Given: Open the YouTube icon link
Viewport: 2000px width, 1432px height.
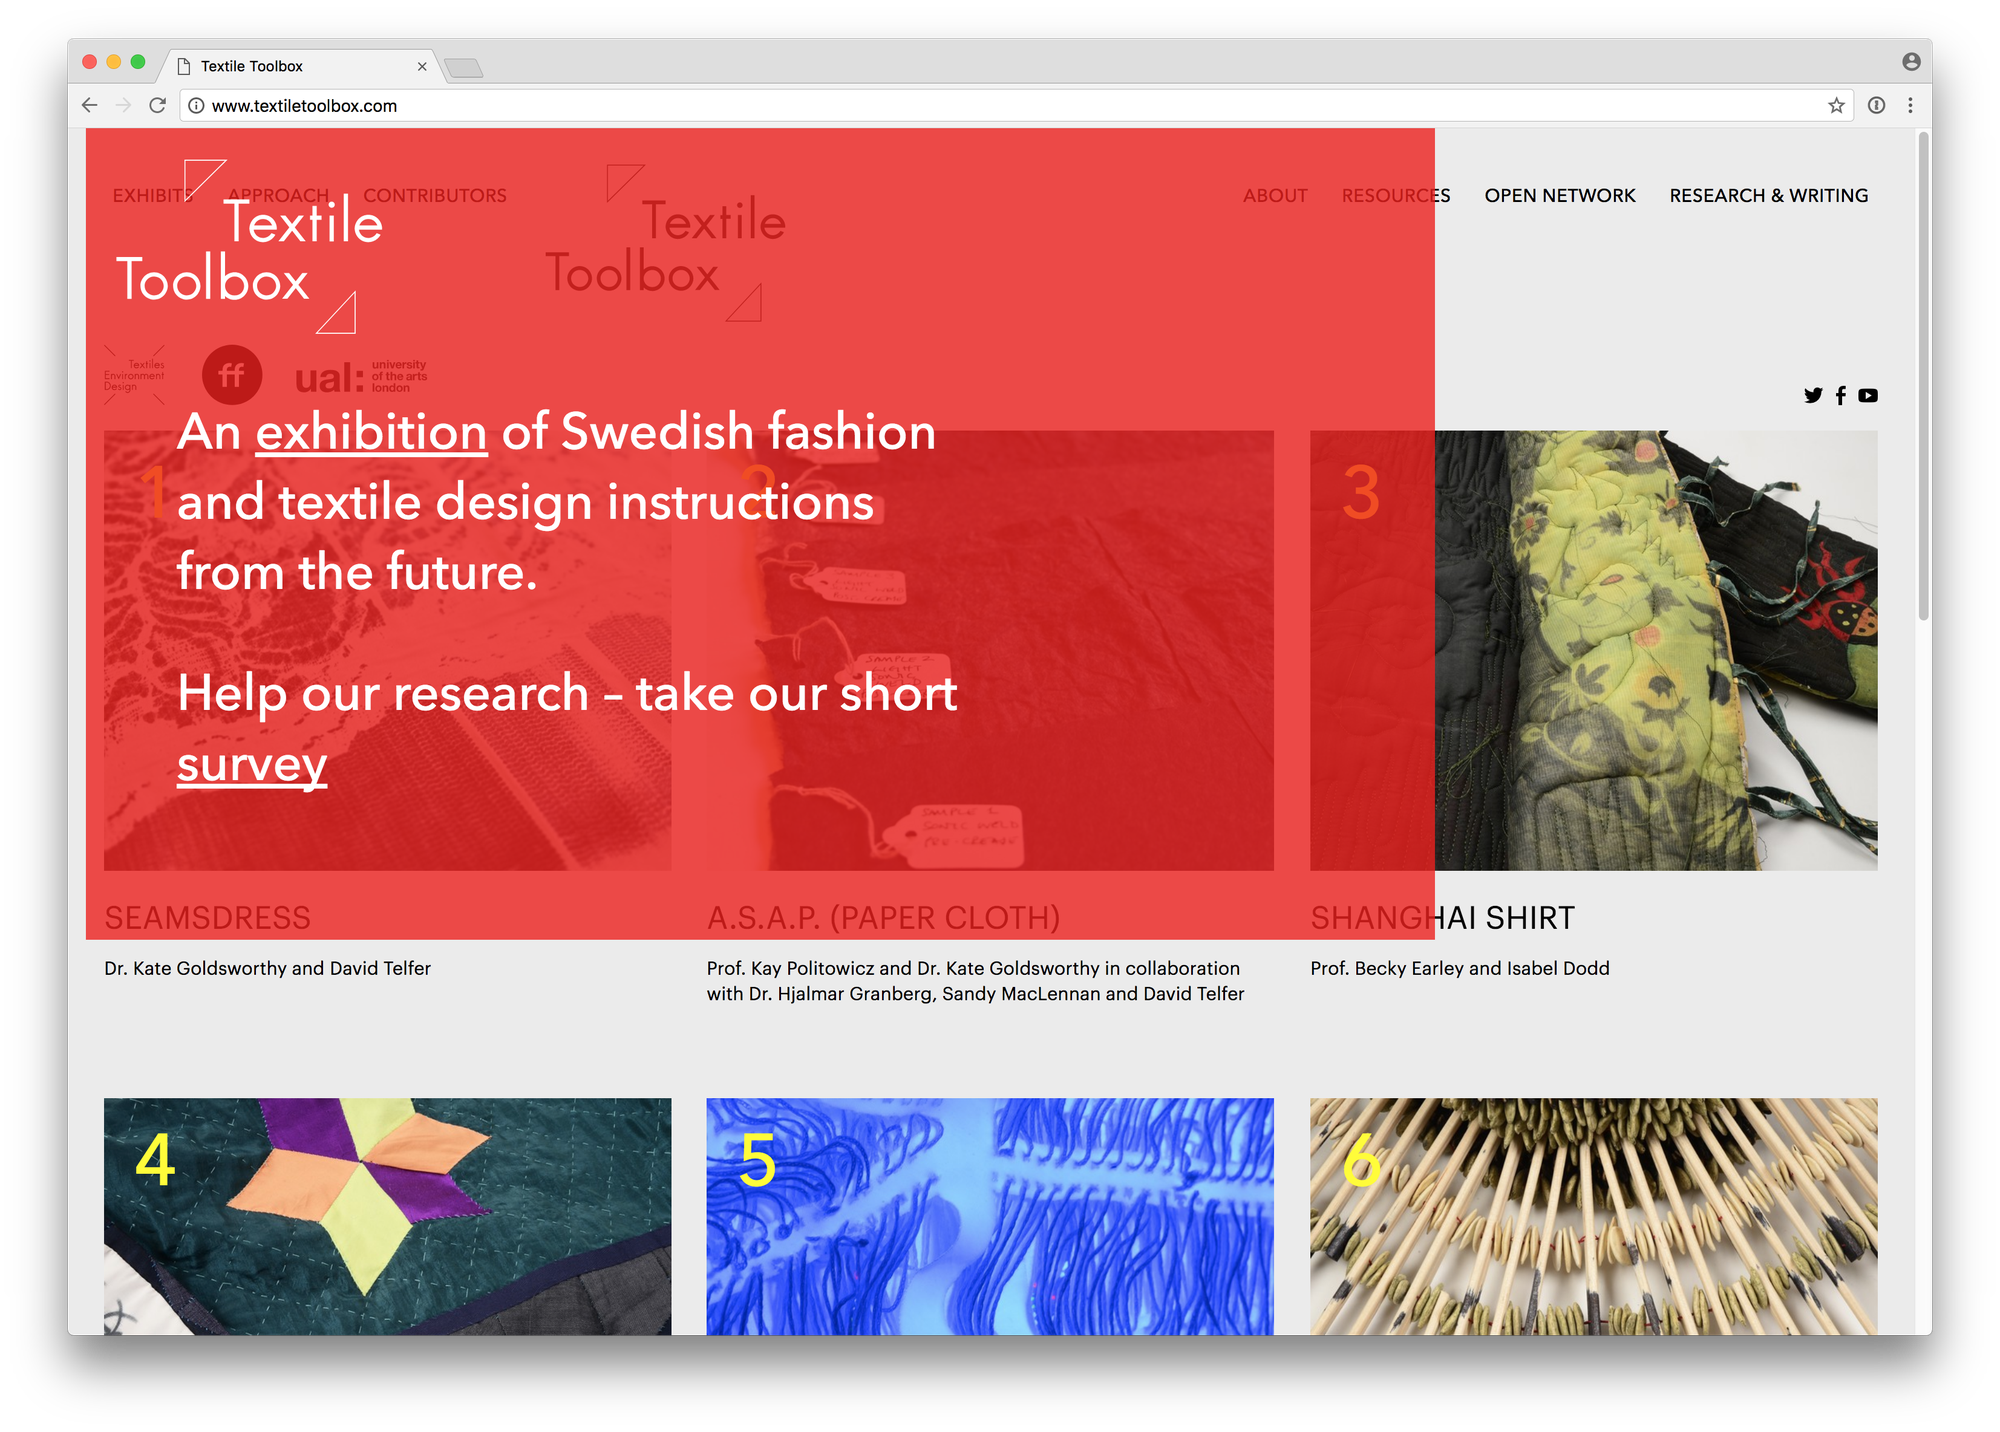Looking at the screenshot, I should [x=1868, y=395].
